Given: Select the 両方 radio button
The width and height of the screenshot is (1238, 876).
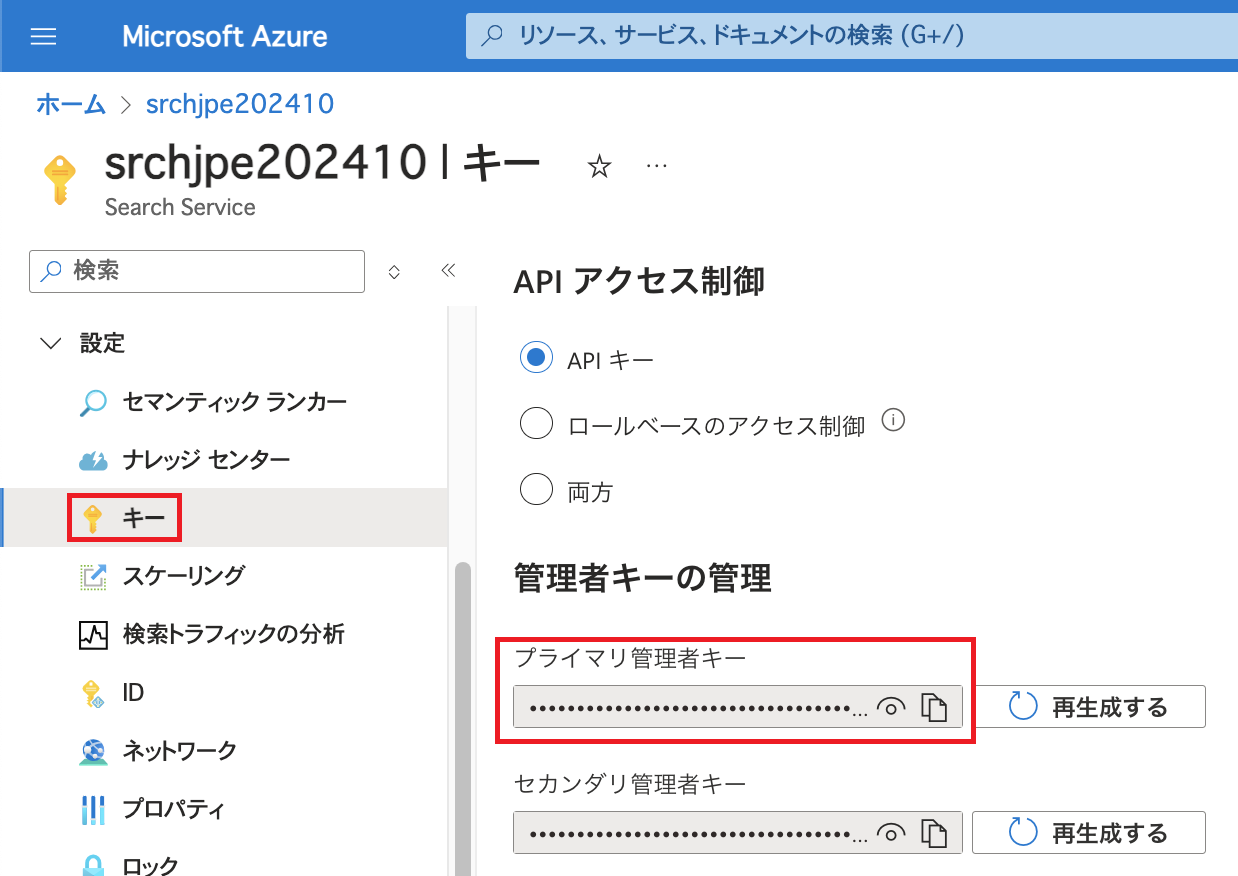Looking at the screenshot, I should [536, 490].
